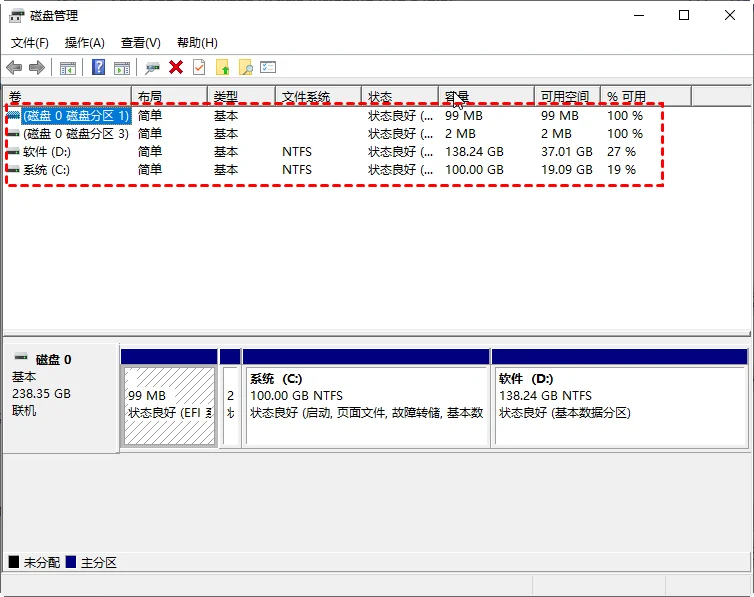
Task: Select the (磁盘 0 磁盘分区 1) volume name
Action: pyautogui.click(x=76, y=116)
